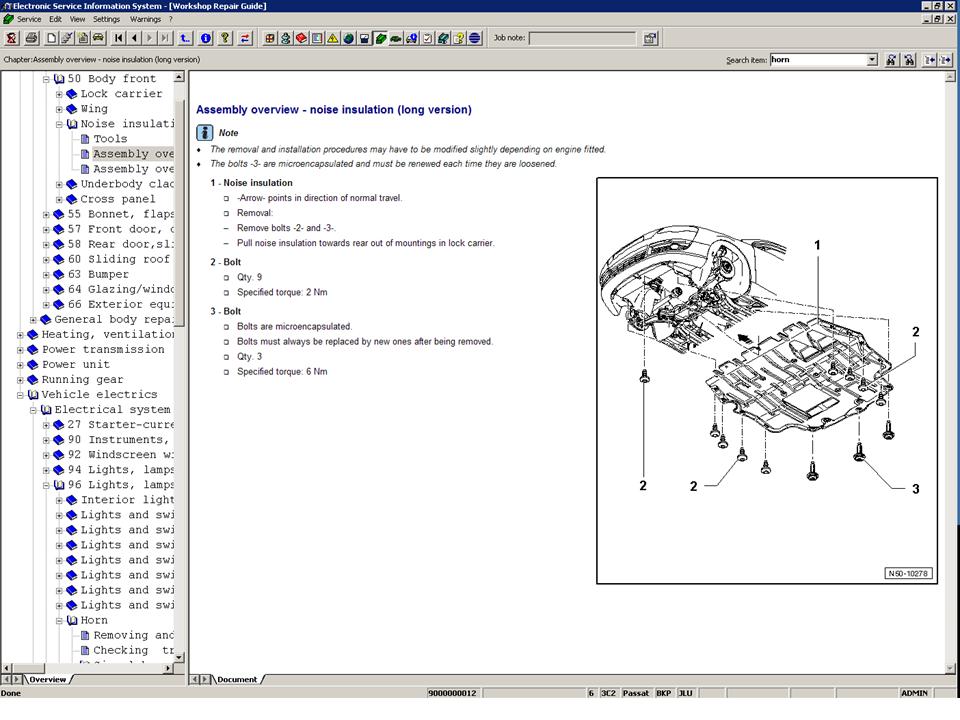Click the red-blue swap arrows icon
The height and width of the screenshot is (720, 960).
click(245, 38)
